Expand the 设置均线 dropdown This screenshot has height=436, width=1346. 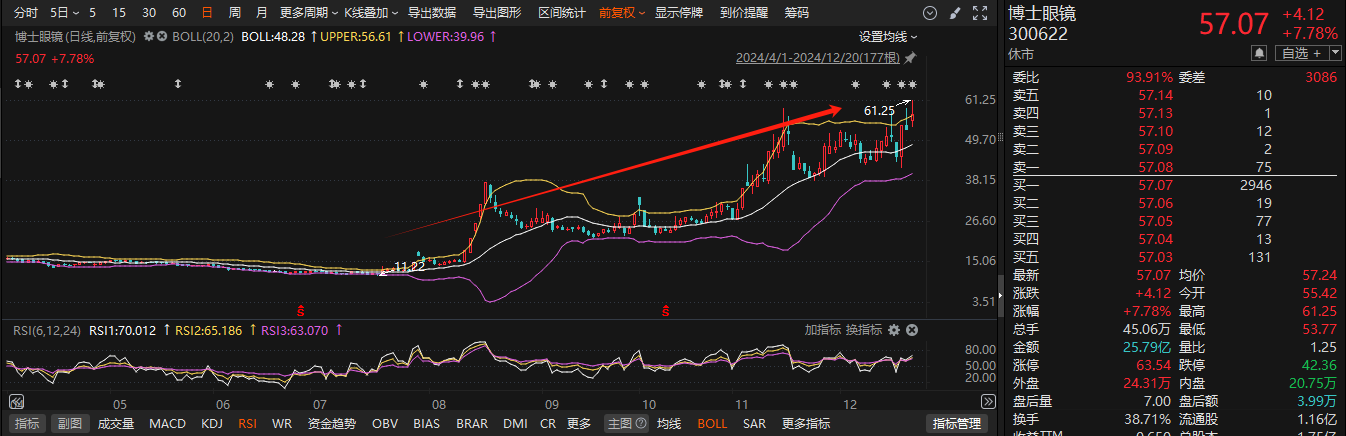tap(888, 36)
